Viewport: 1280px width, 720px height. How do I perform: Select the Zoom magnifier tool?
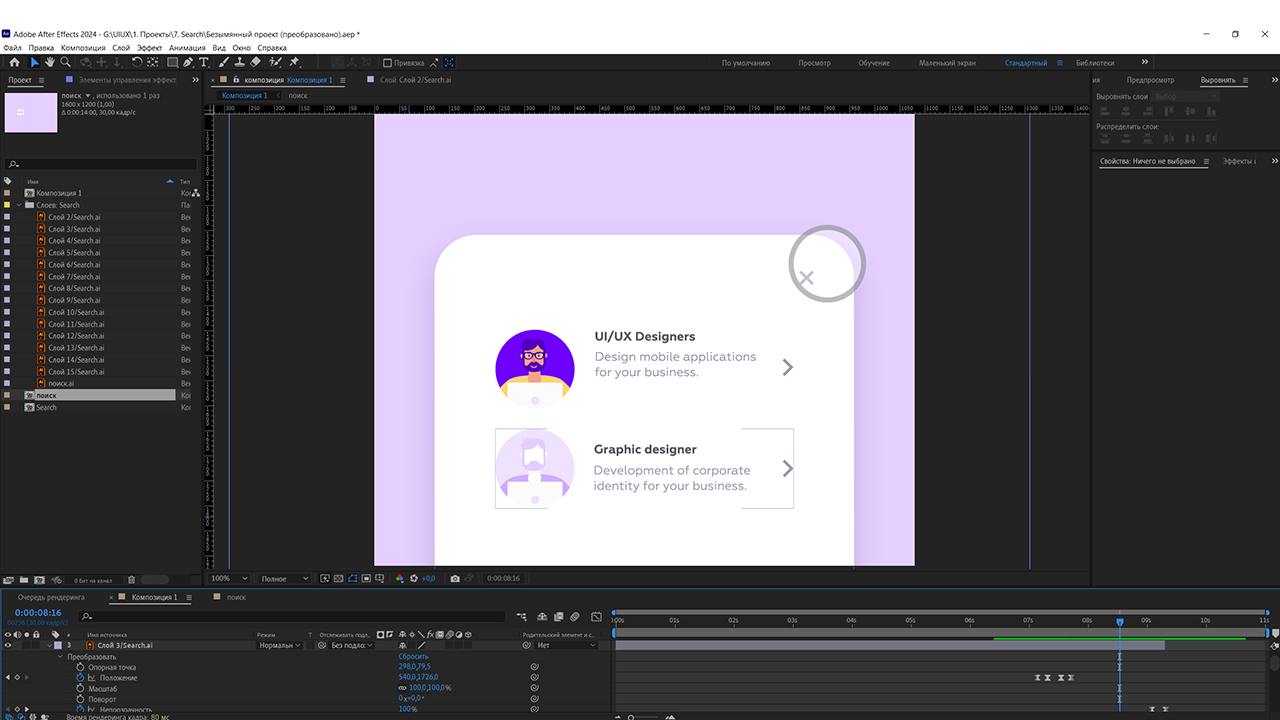click(66, 62)
